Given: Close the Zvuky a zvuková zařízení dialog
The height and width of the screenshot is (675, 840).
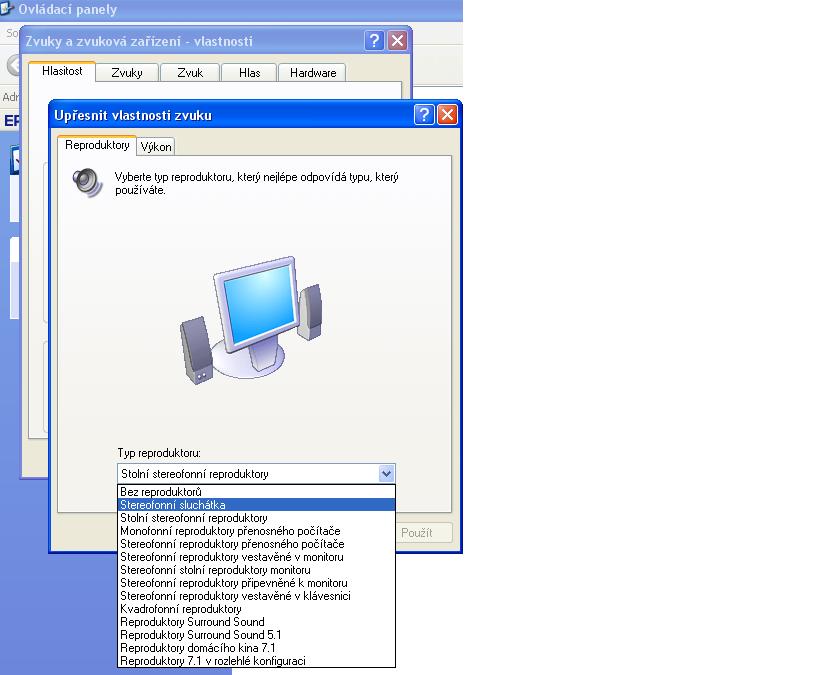Looking at the screenshot, I should pyautogui.click(x=398, y=41).
